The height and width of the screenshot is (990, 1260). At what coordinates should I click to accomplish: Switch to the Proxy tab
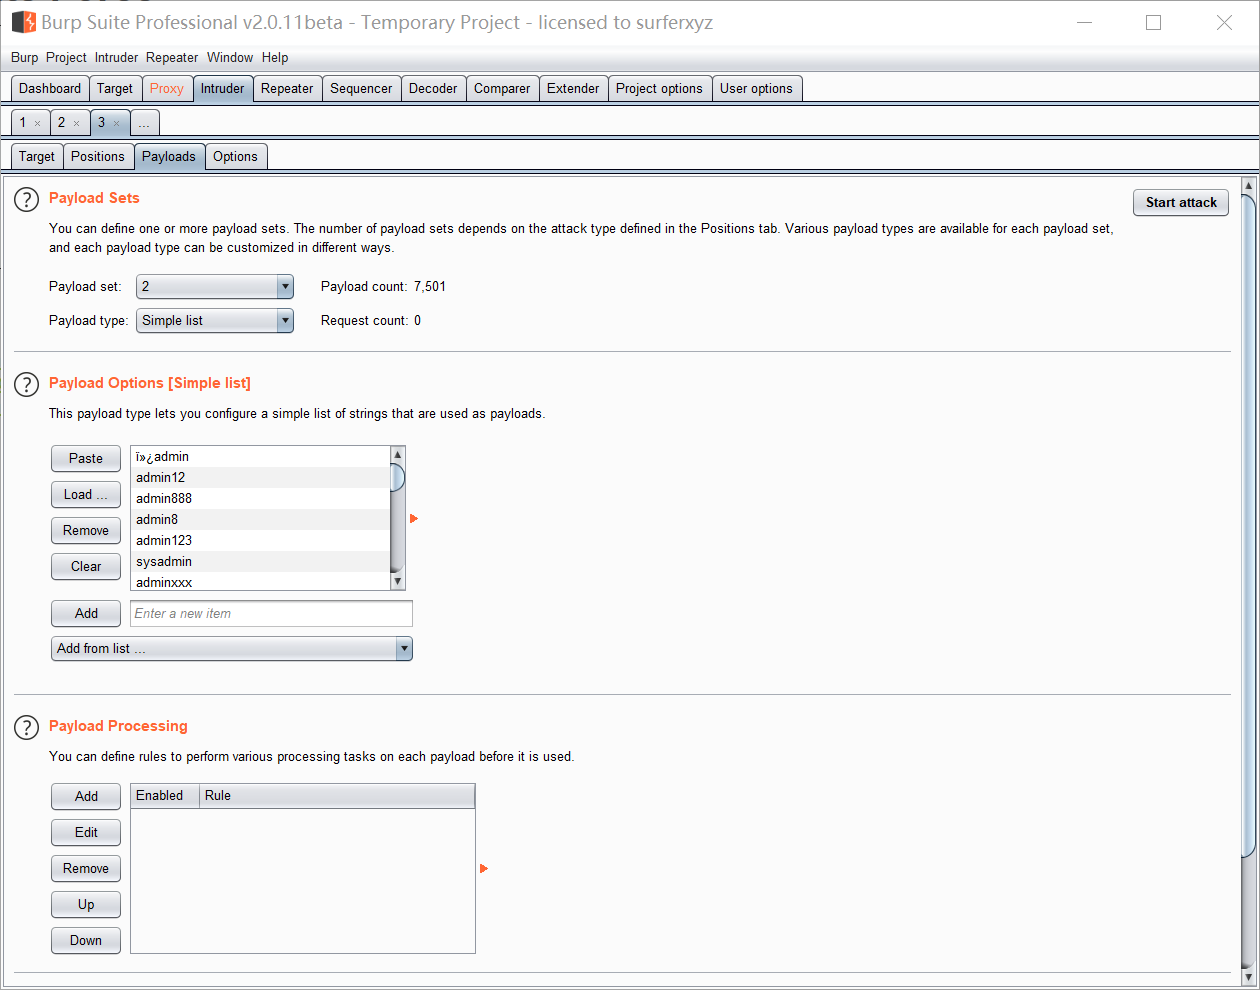167,89
